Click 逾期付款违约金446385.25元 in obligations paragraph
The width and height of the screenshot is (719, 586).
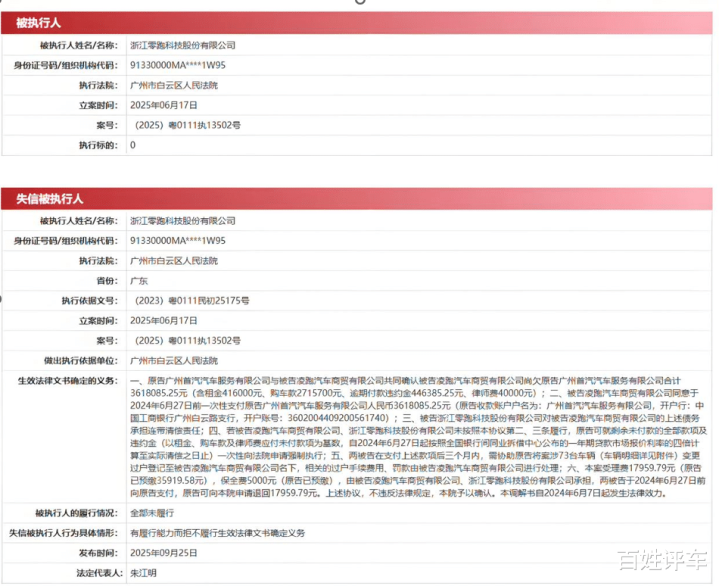click(x=406, y=393)
